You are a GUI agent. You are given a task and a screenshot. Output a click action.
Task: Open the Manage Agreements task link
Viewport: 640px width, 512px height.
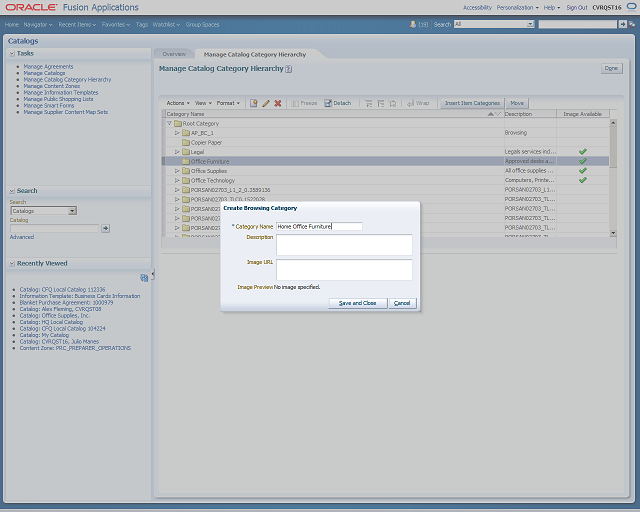point(48,67)
